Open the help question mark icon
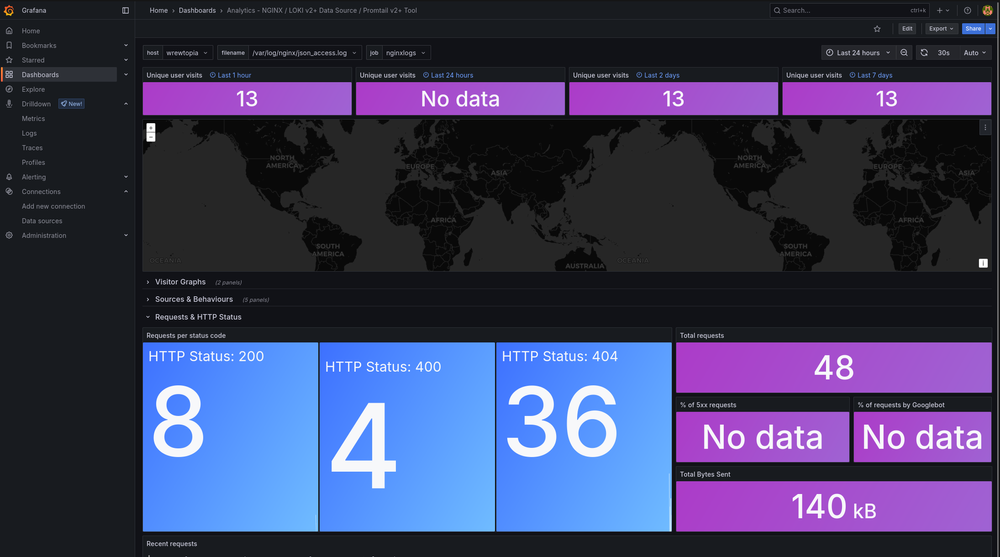The width and height of the screenshot is (1000, 557). (x=967, y=10)
